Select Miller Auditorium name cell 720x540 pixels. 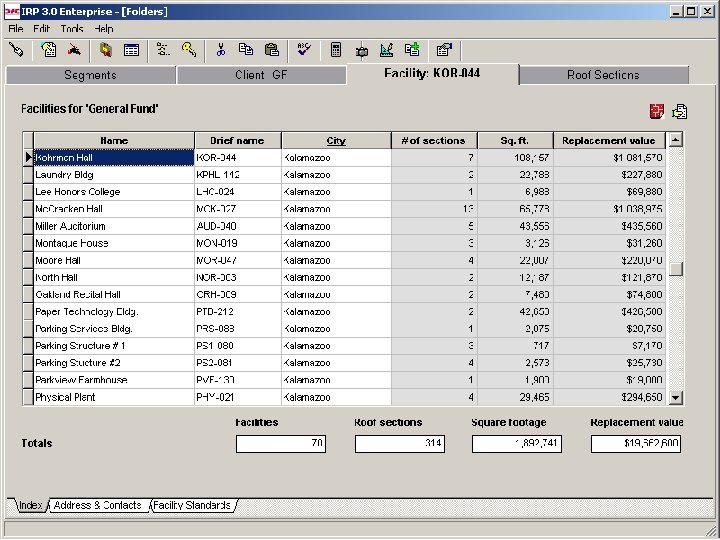(114, 226)
